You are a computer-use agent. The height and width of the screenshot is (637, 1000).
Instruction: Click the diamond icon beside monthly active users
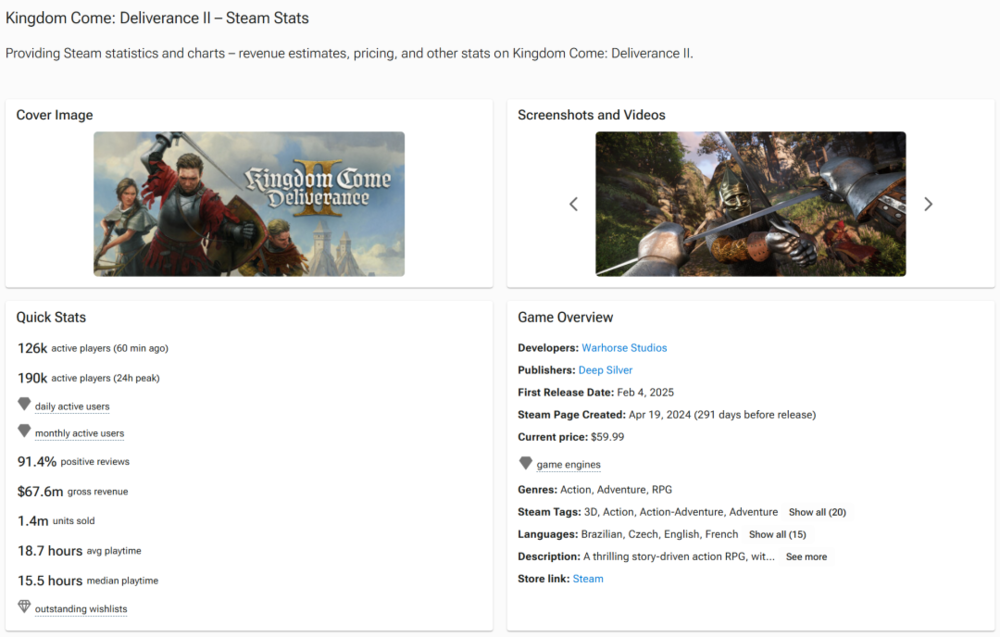tap(24, 432)
